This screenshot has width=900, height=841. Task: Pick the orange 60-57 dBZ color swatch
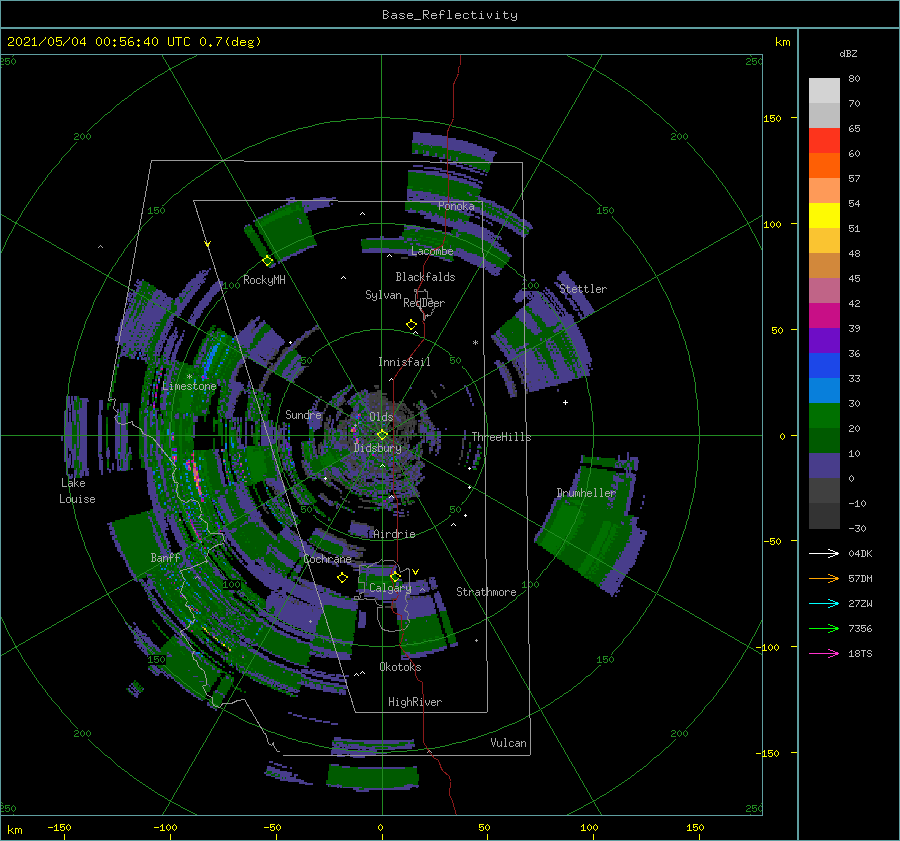824,166
